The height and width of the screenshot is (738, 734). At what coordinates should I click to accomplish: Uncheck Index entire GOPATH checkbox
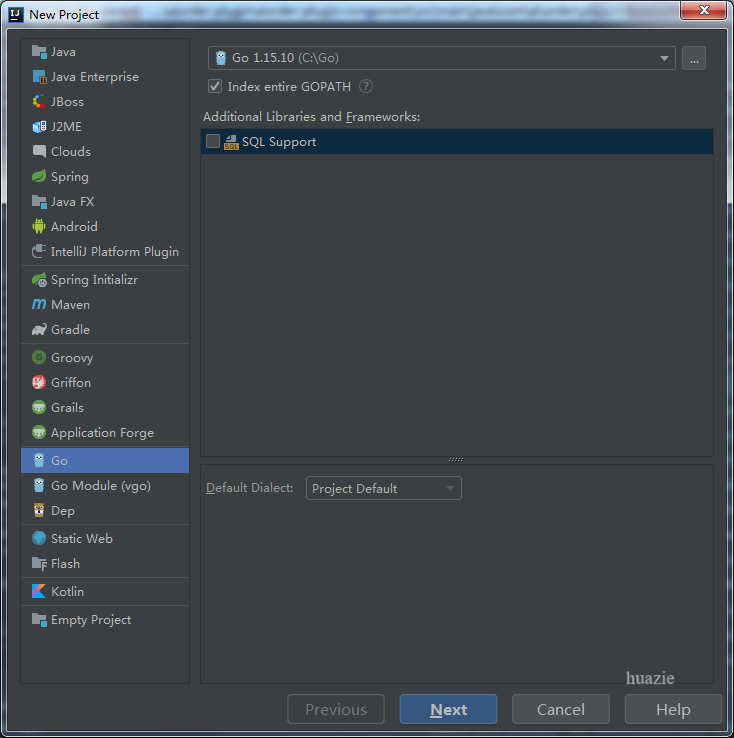click(215, 86)
